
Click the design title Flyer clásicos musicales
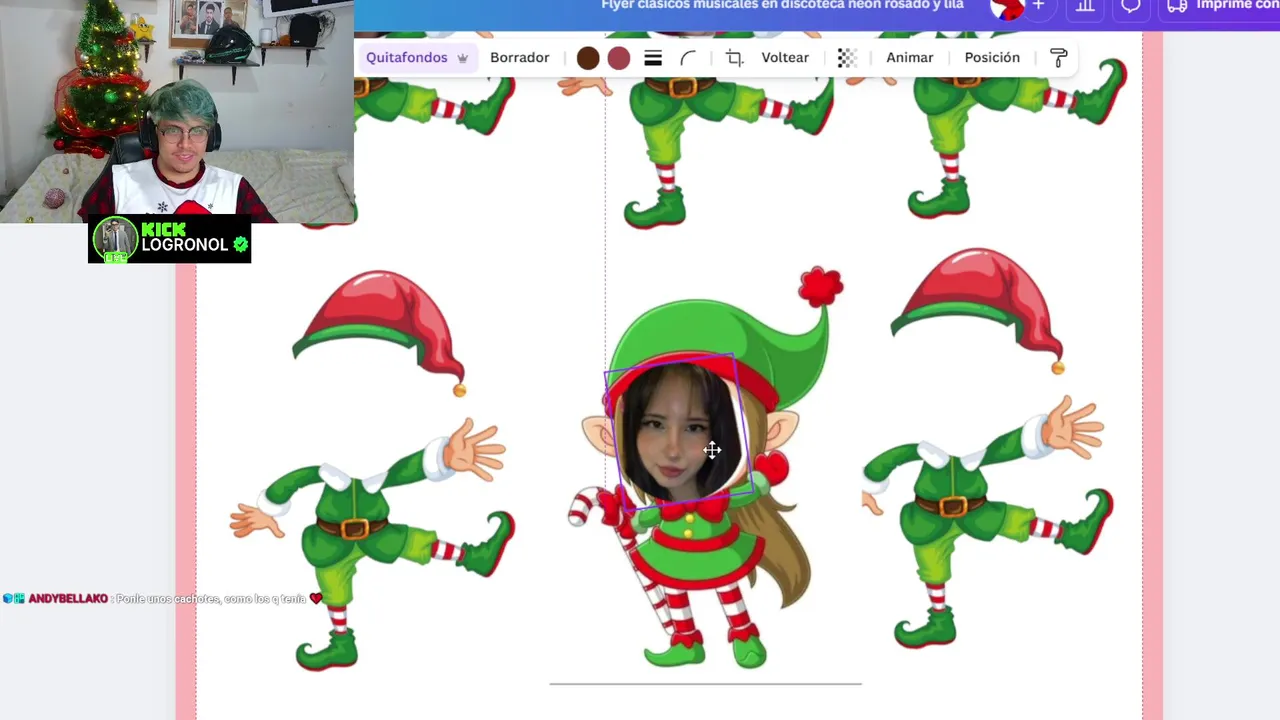(782, 5)
